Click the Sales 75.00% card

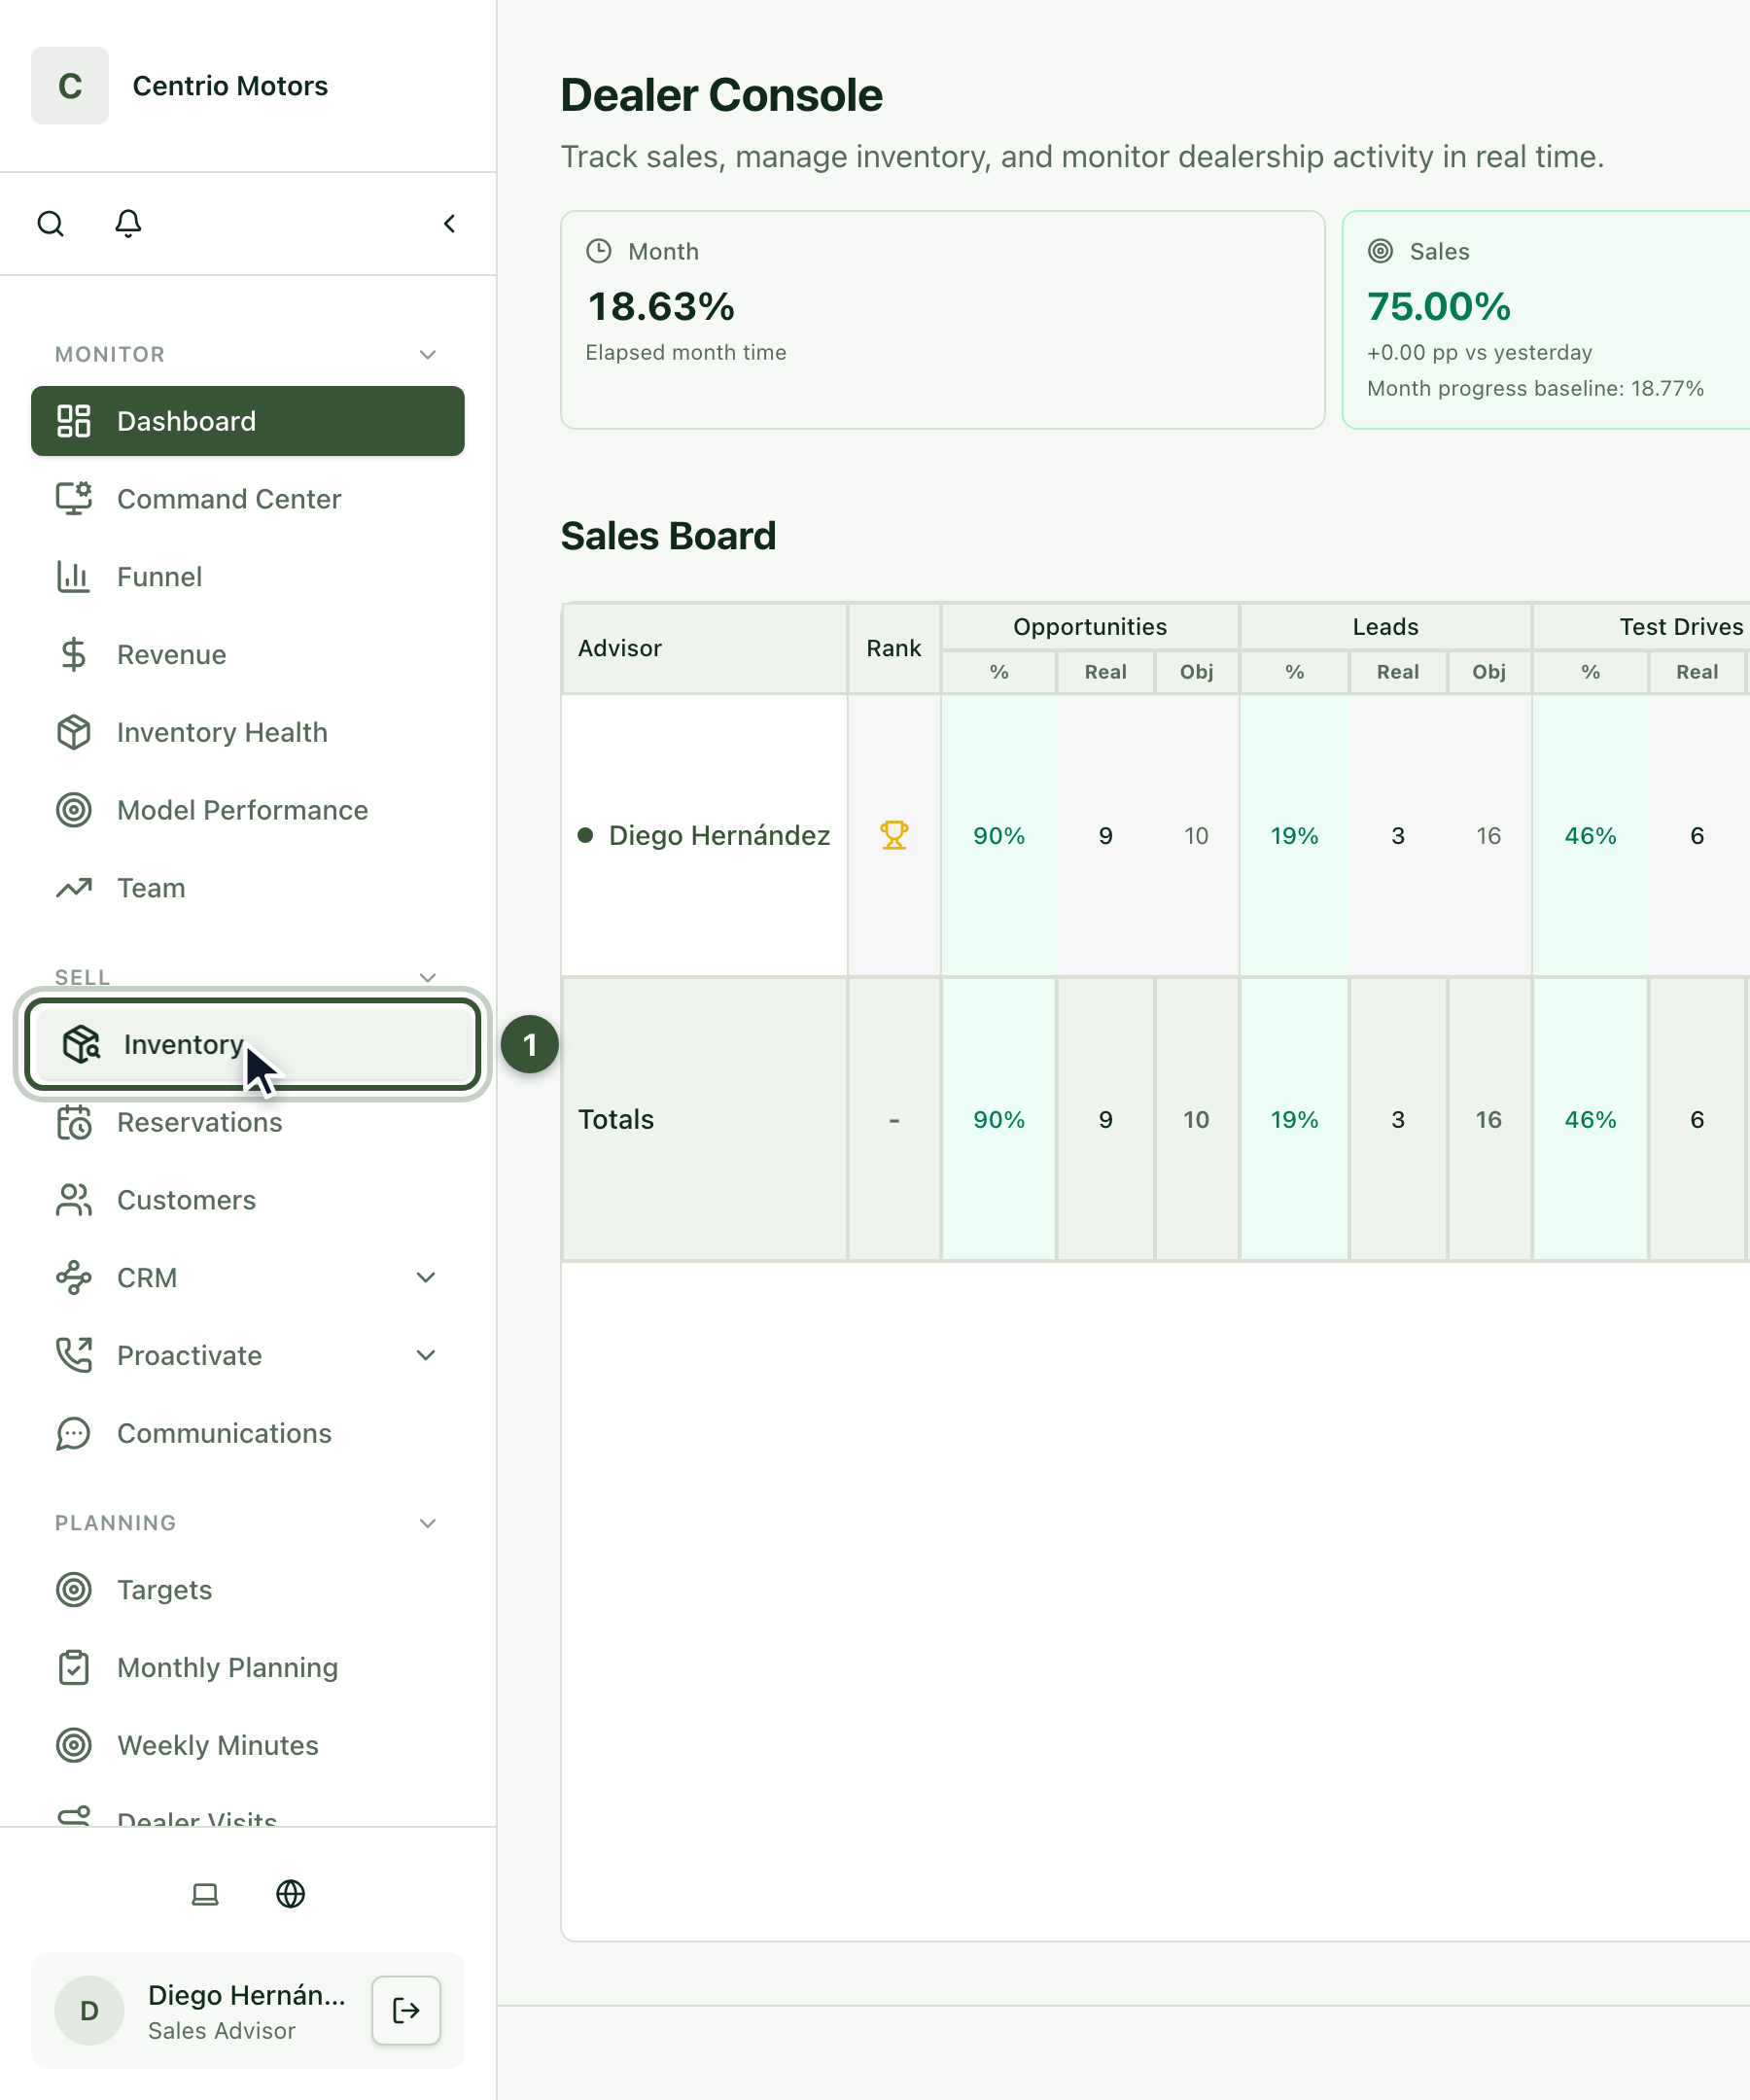[x=1546, y=320]
